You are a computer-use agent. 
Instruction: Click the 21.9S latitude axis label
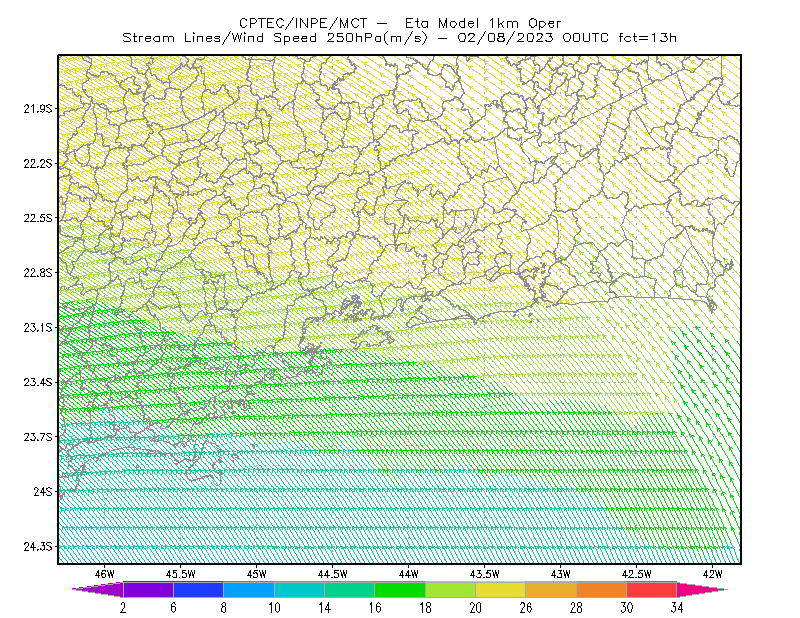tap(38, 108)
